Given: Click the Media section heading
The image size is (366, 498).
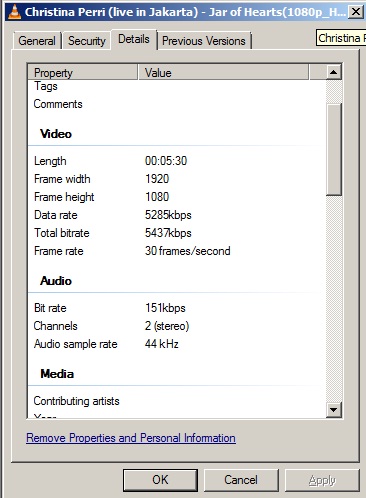Looking at the screenshot, I should coord(57,374).
